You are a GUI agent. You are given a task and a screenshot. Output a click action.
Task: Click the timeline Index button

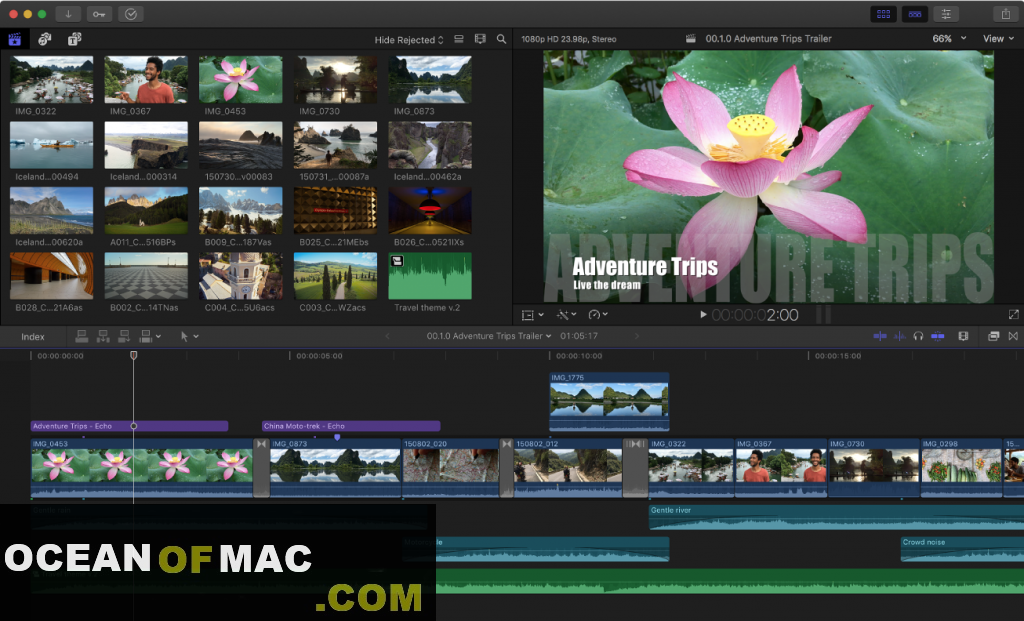pos(33,336)
